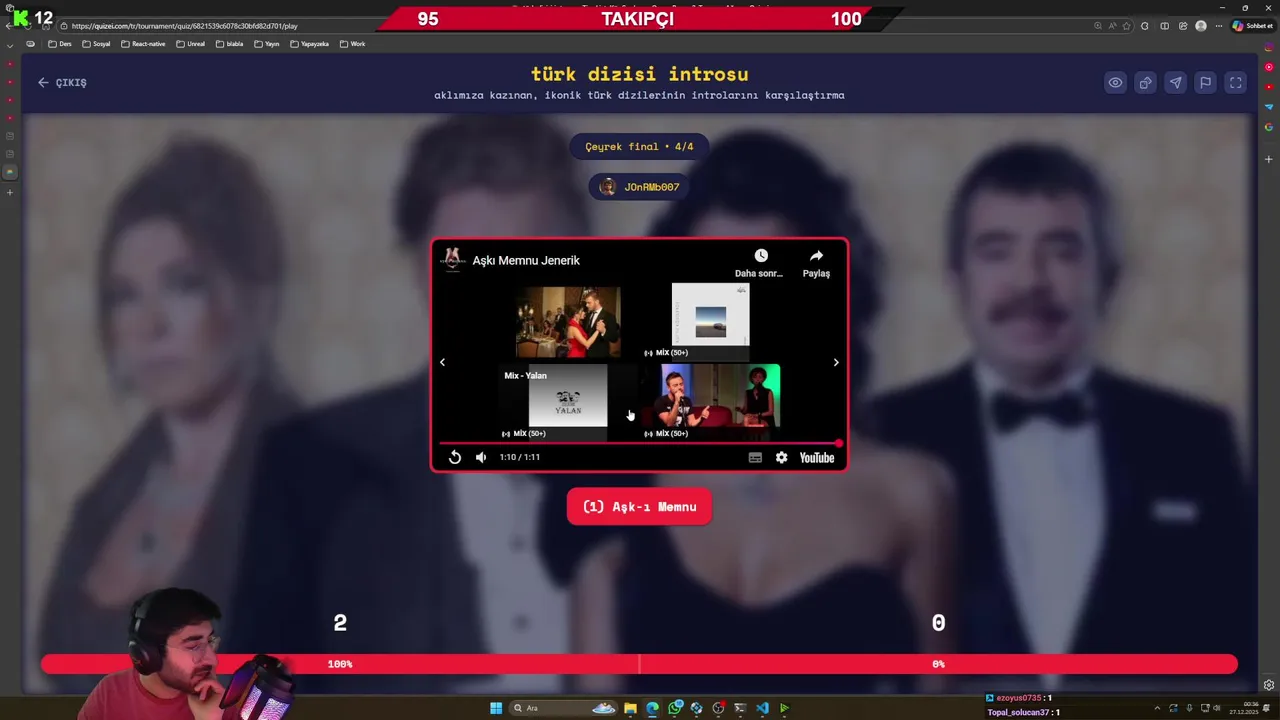The image size is (1280, 720).
Task: Open Aşkı Memnu Jenerik video title
Action: click(526, 260)
